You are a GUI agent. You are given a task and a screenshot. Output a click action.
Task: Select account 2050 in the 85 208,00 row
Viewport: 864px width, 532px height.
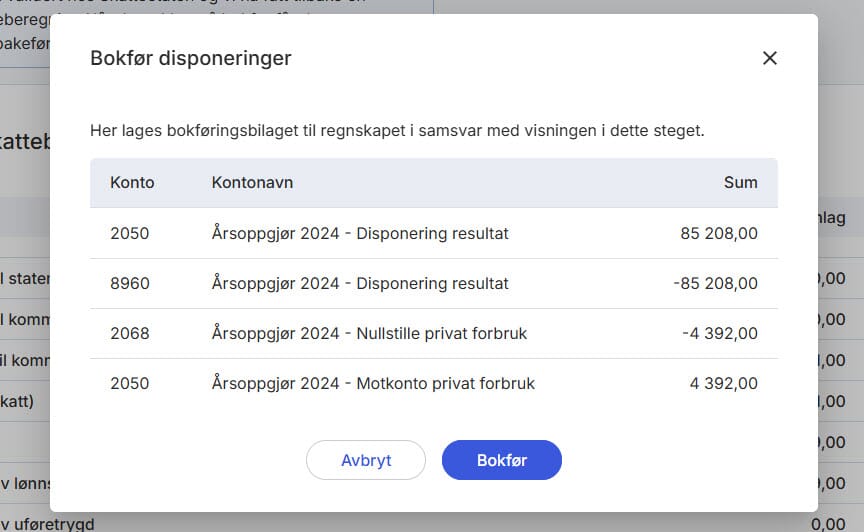point(130,234)
